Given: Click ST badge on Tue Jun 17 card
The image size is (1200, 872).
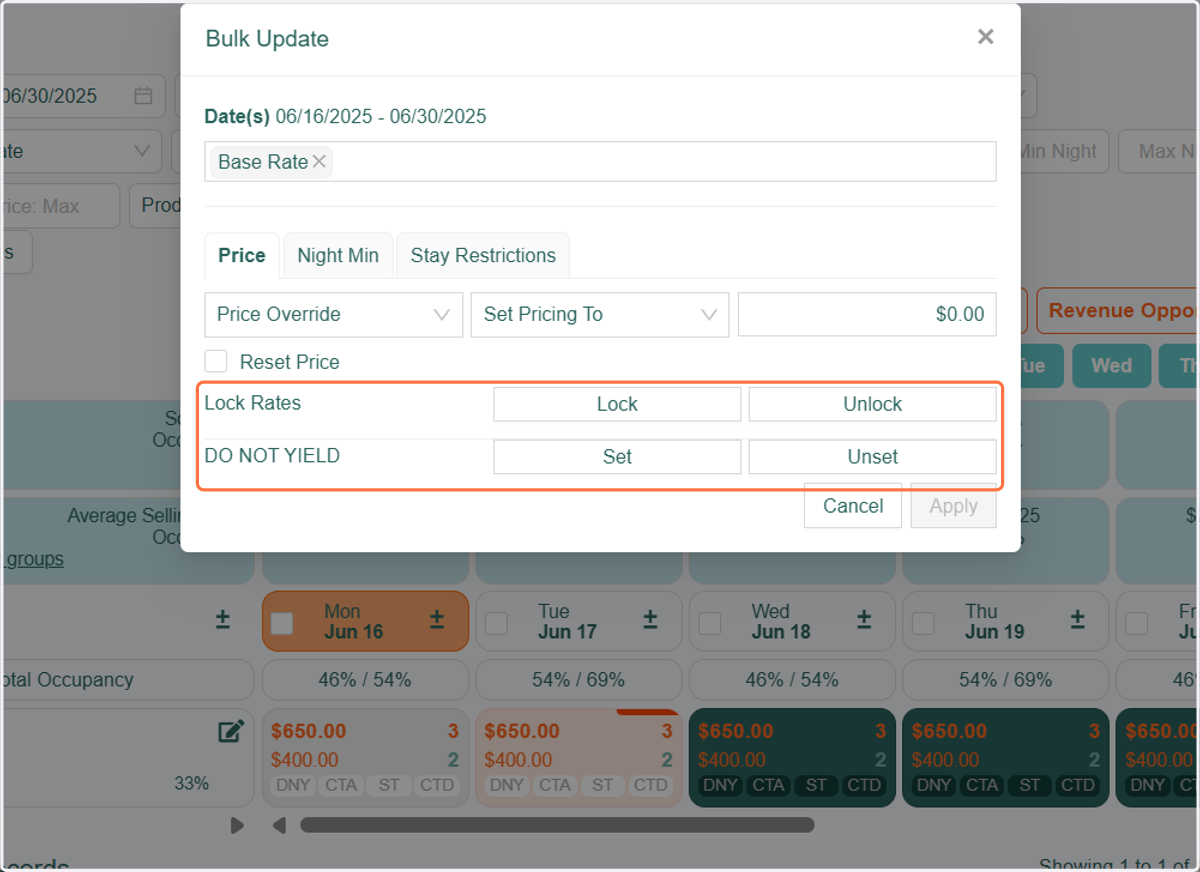Looking at the screenshot, I should pos(603,785).
